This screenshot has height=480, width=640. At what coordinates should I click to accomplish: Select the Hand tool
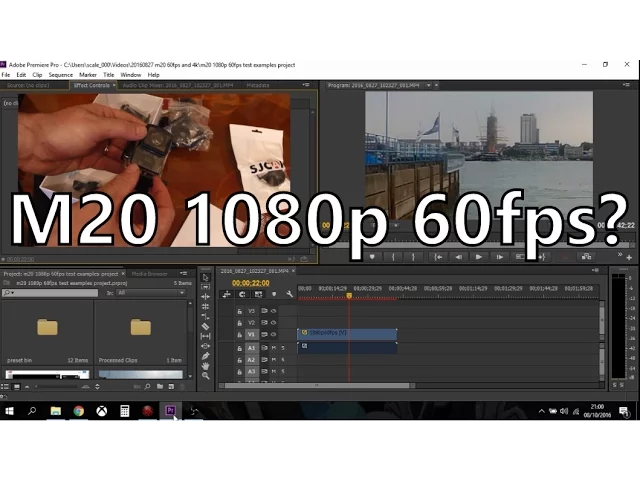coord(205,366)
